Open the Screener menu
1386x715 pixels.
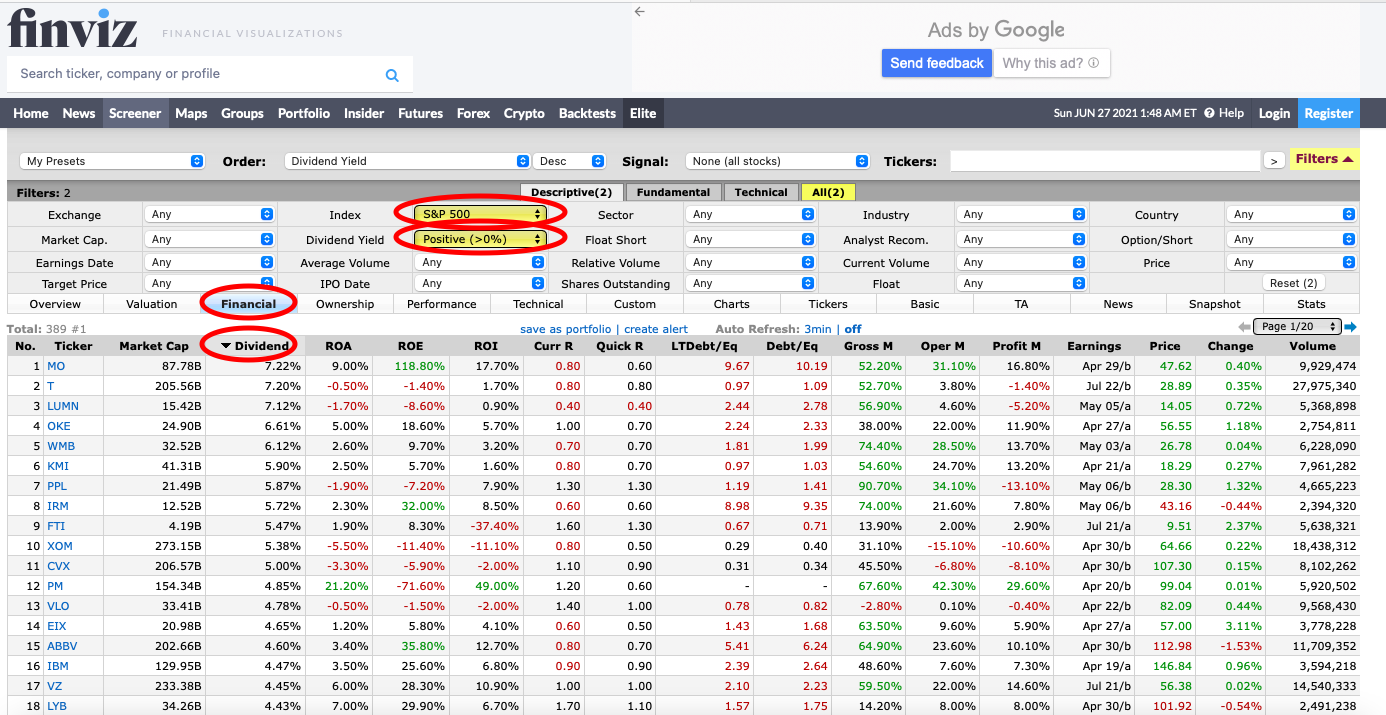135,113
